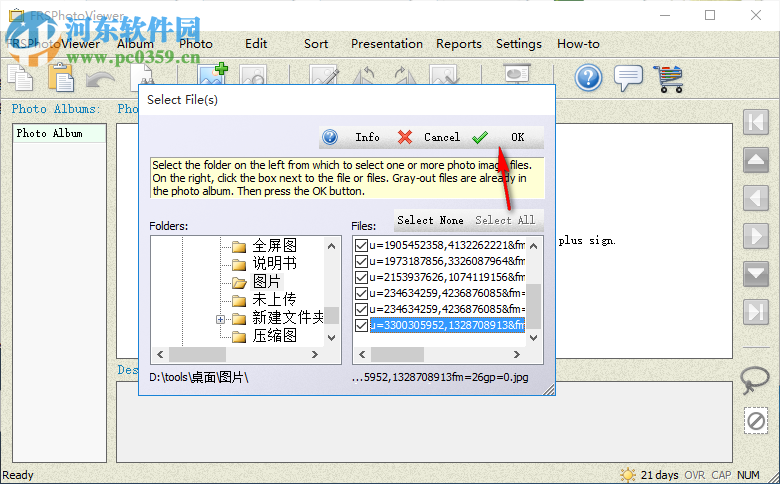Open the Sort menu
Image resolution: width=780 pixels, height=484 pixels.
pos(316,44)
